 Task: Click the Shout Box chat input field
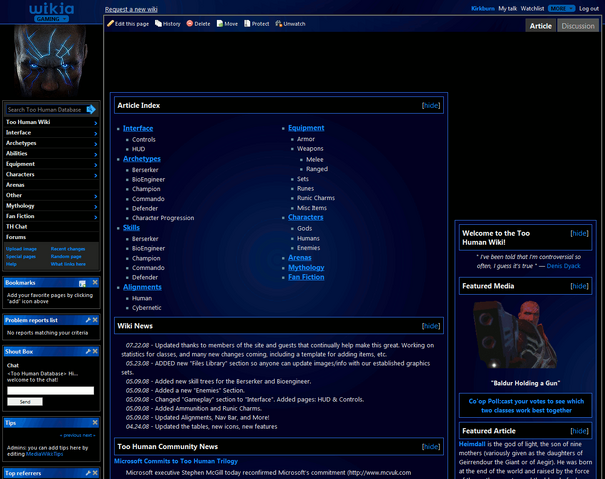(x=51, y=391)
